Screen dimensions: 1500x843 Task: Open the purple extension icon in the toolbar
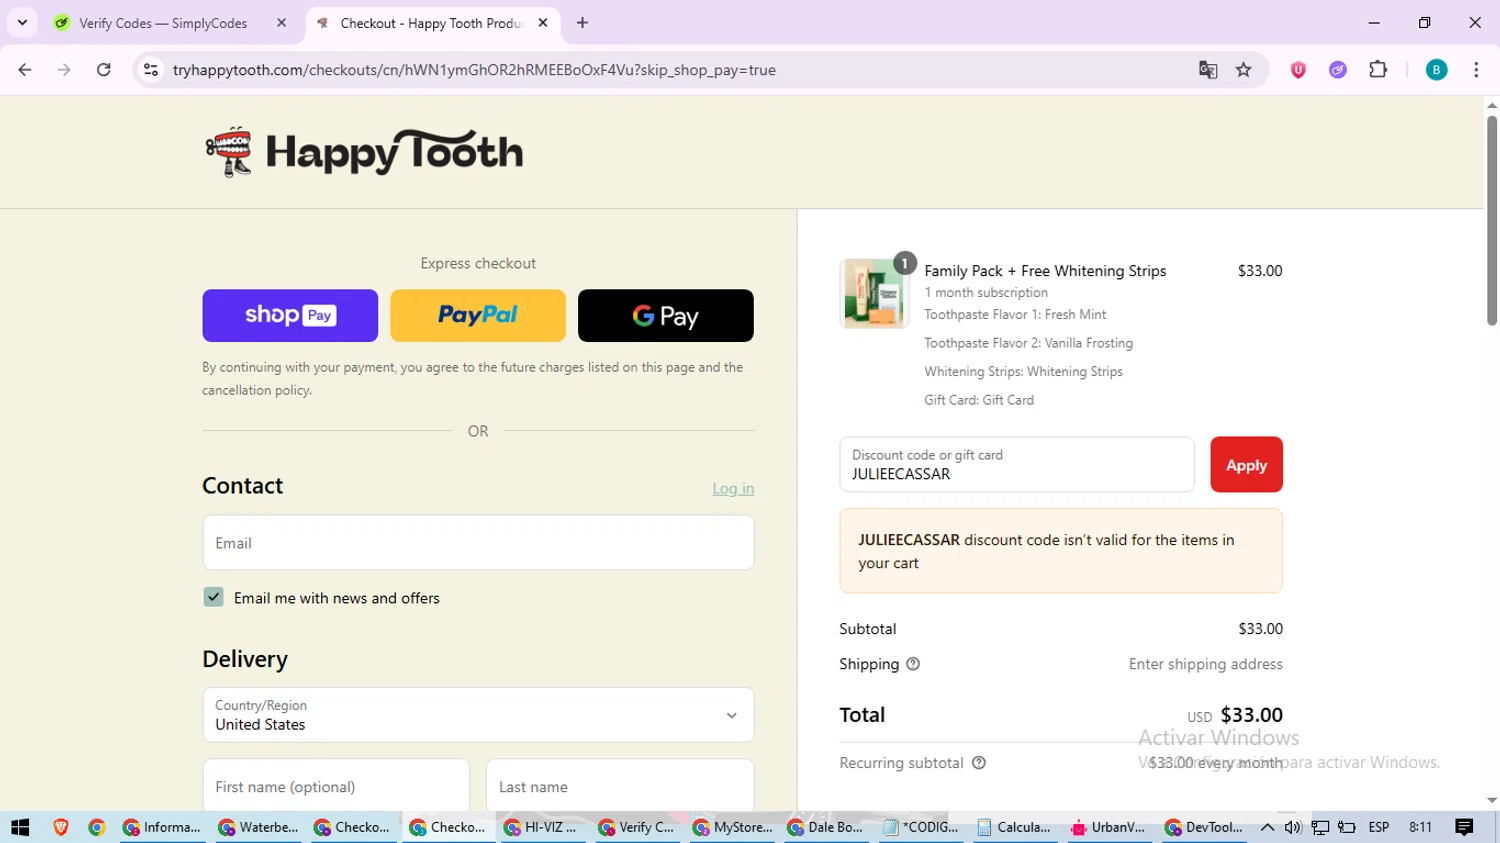coord(1338,70)
